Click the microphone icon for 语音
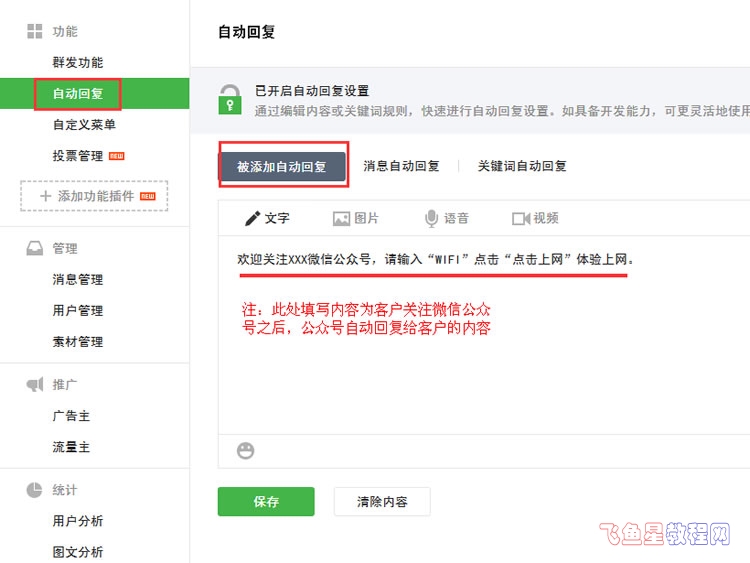This screenshot has width=750, height=563. click(x=431, y=219)
